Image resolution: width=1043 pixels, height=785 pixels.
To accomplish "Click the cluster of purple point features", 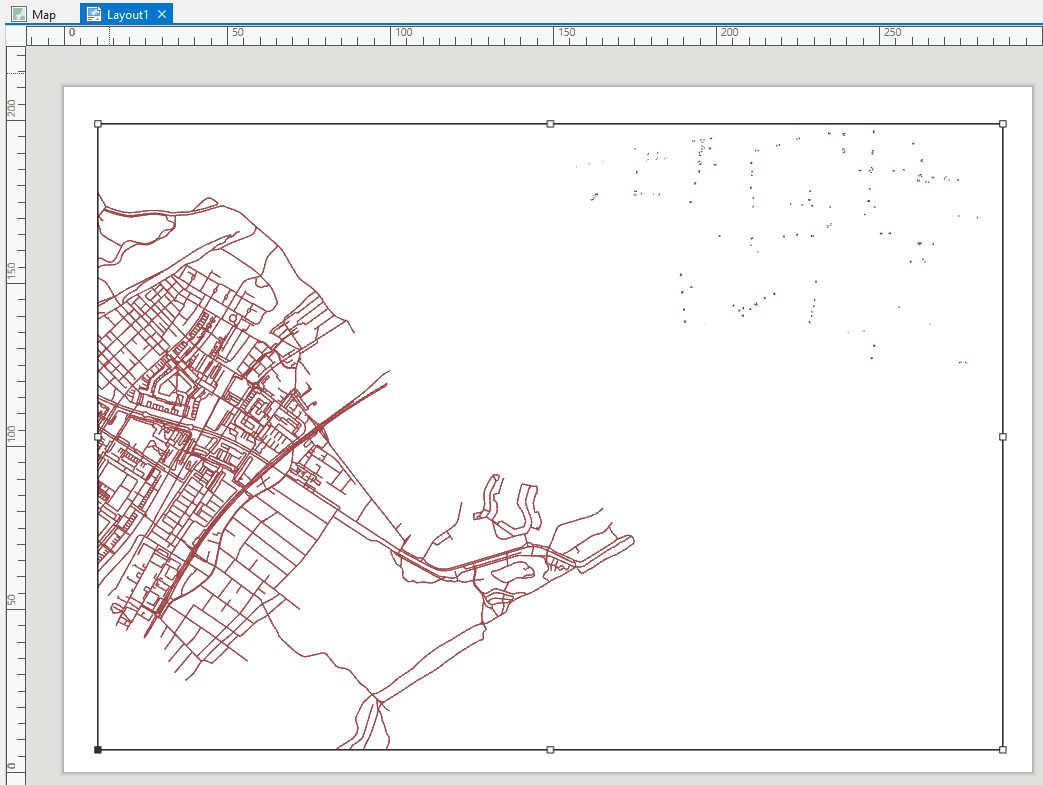I will click(790, 230).
